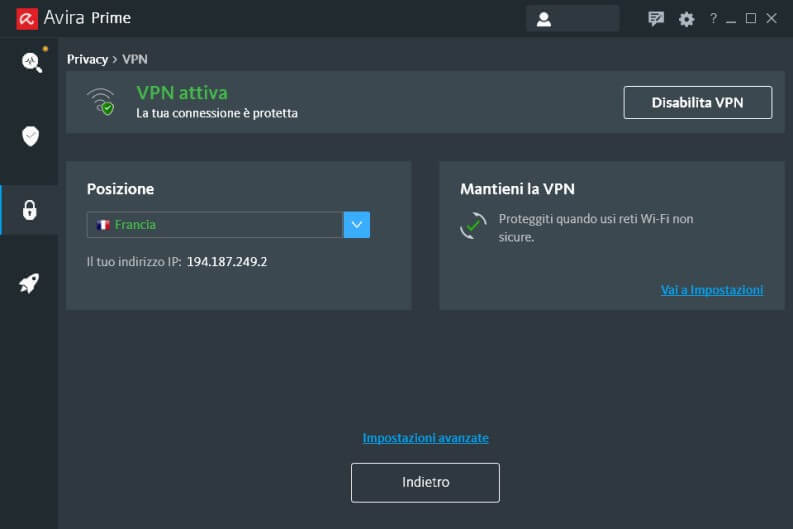Open the Security shield sidebar section
793x529 pixels.
coord(30,136)
